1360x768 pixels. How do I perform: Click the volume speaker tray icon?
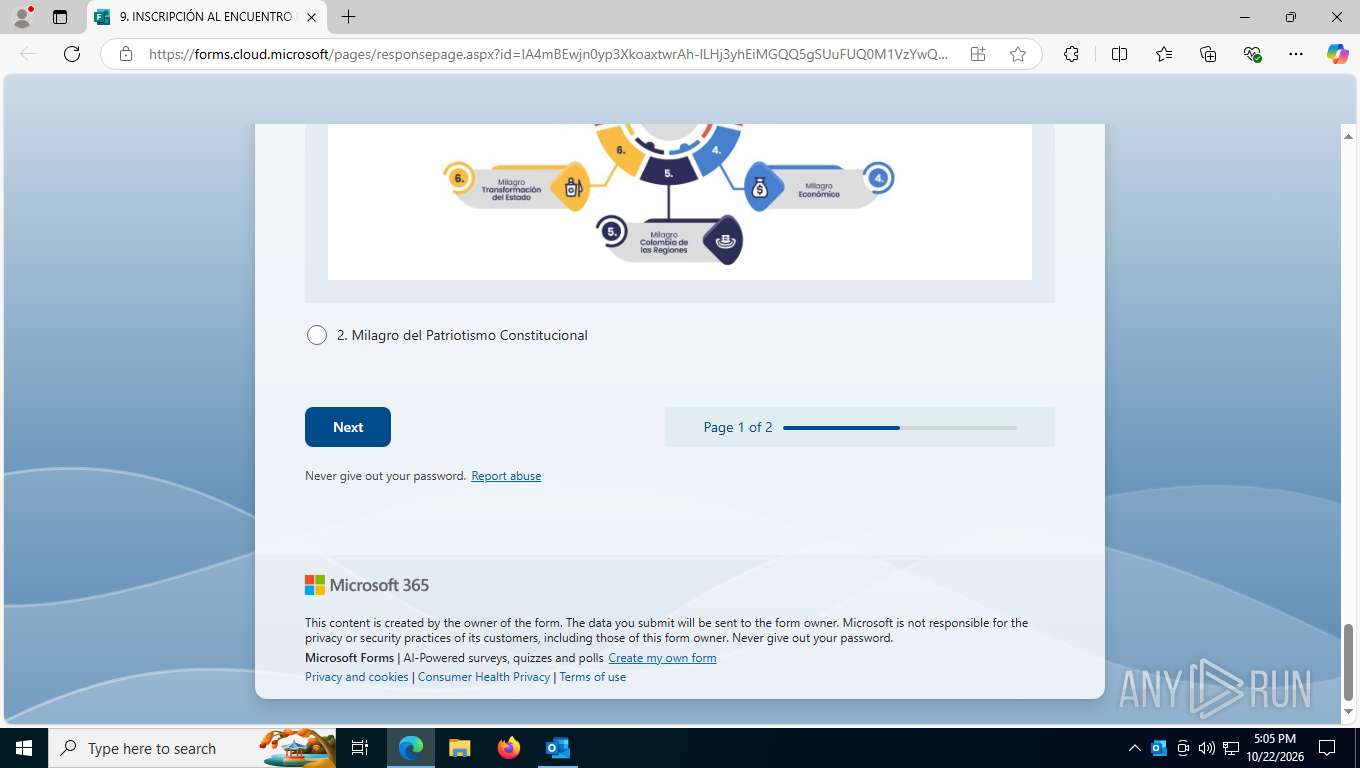(1206, 748)
